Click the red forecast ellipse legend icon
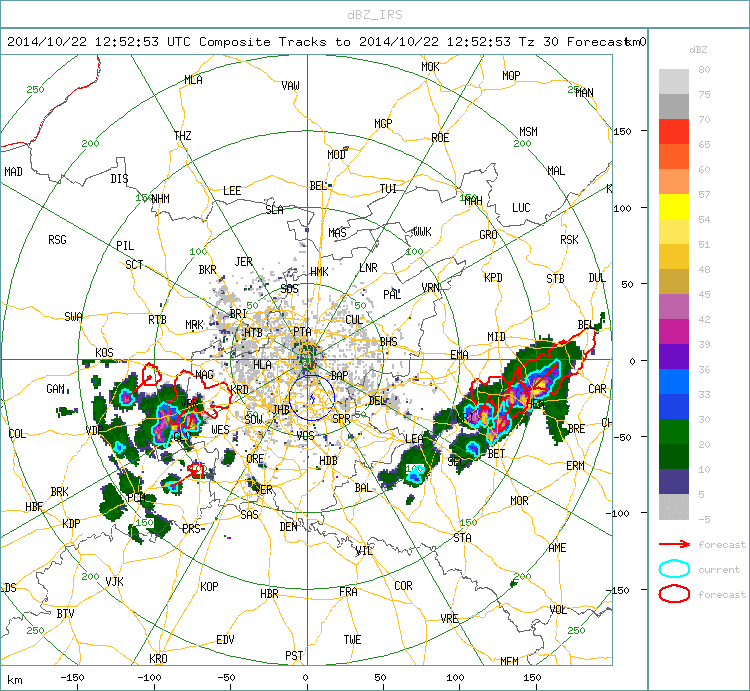750x691 pixels. point(674,594)
